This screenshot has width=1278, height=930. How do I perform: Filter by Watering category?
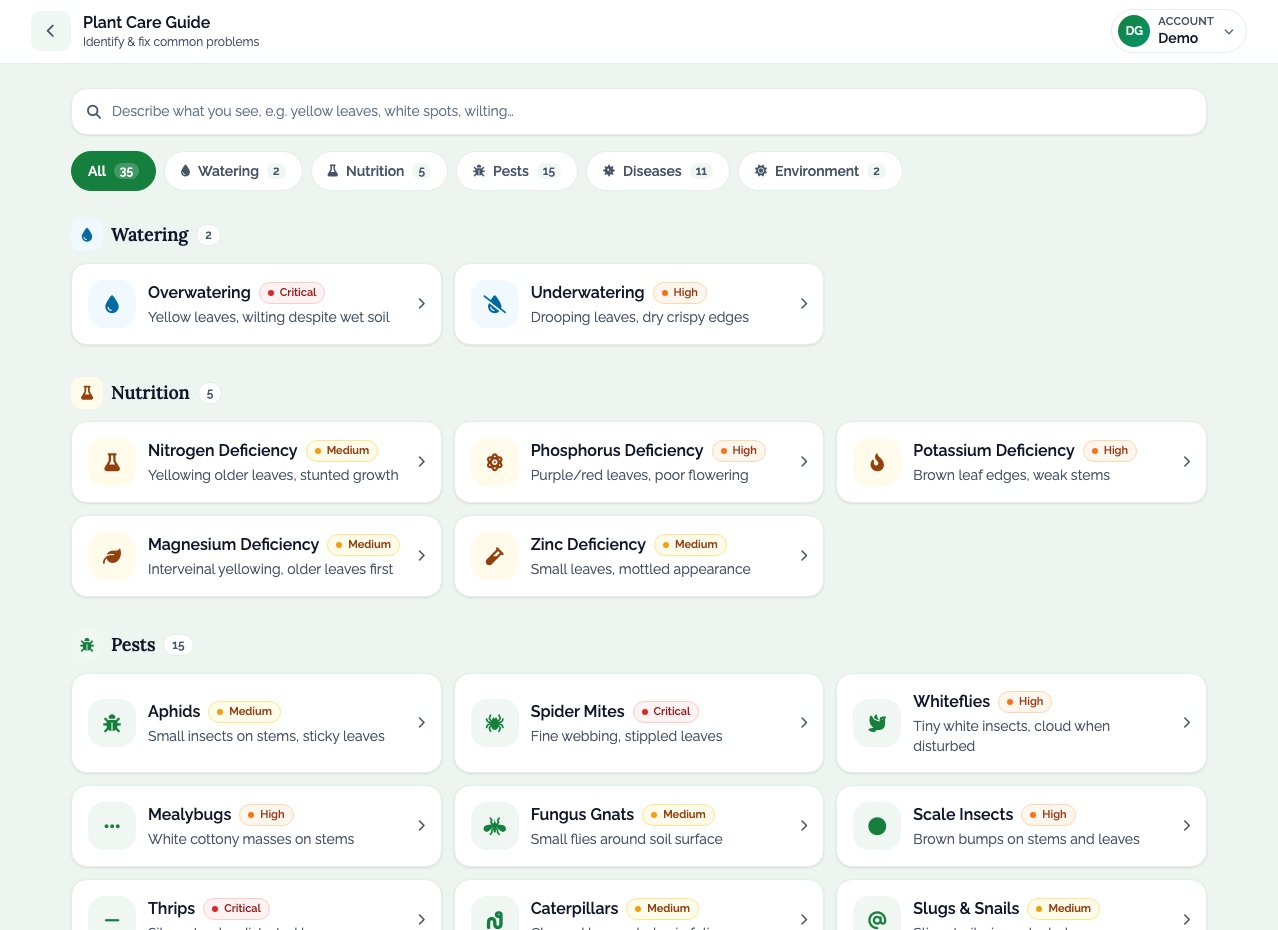(233, 171)
